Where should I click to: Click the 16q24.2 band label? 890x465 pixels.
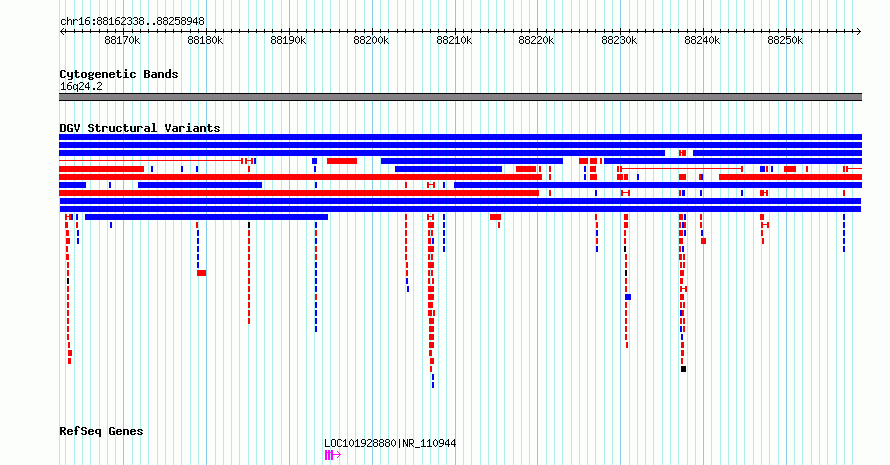[81, 86]
